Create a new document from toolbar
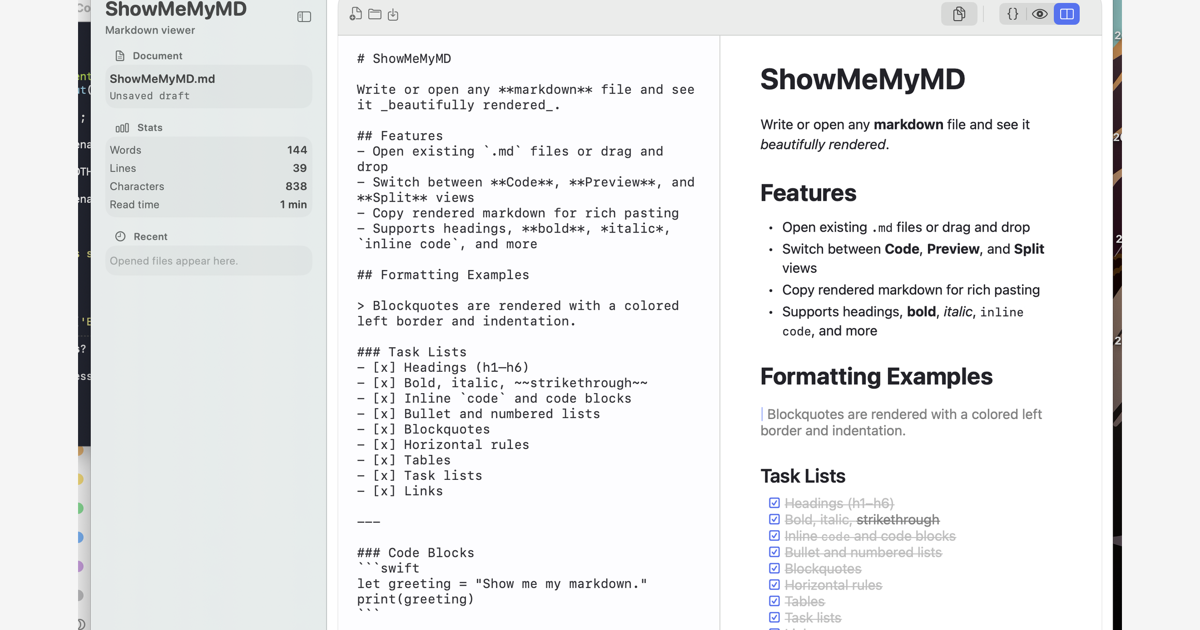 356,14
